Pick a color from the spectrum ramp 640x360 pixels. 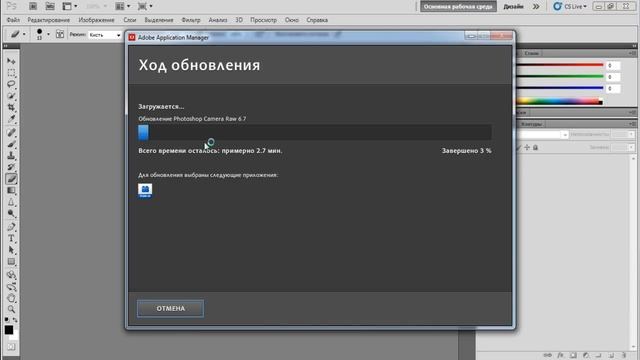pyautogui.click(x=559, y=101)
